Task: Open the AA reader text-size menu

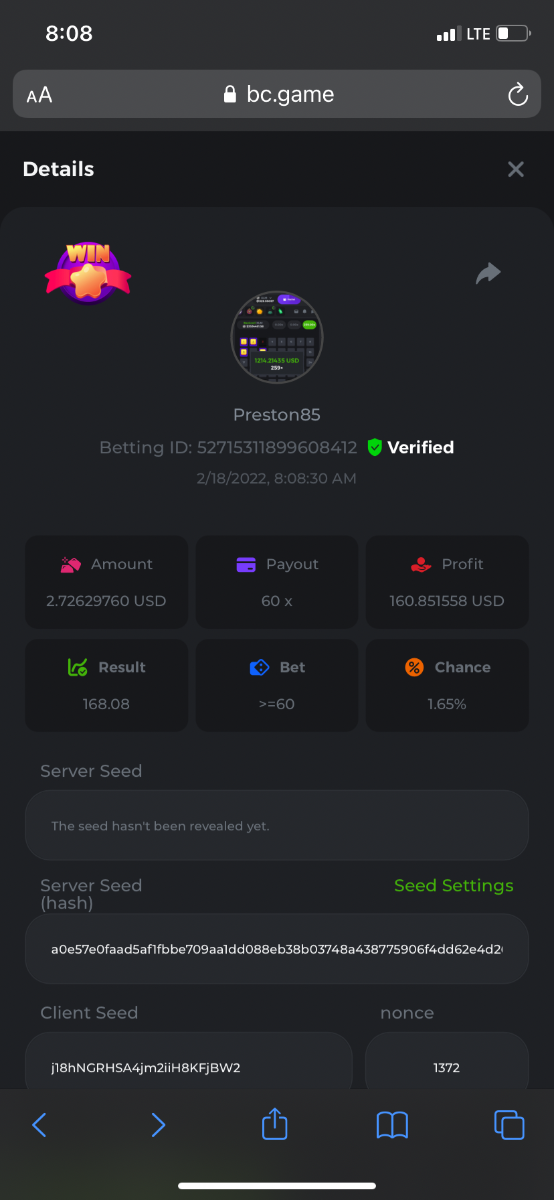Action: 39,95
